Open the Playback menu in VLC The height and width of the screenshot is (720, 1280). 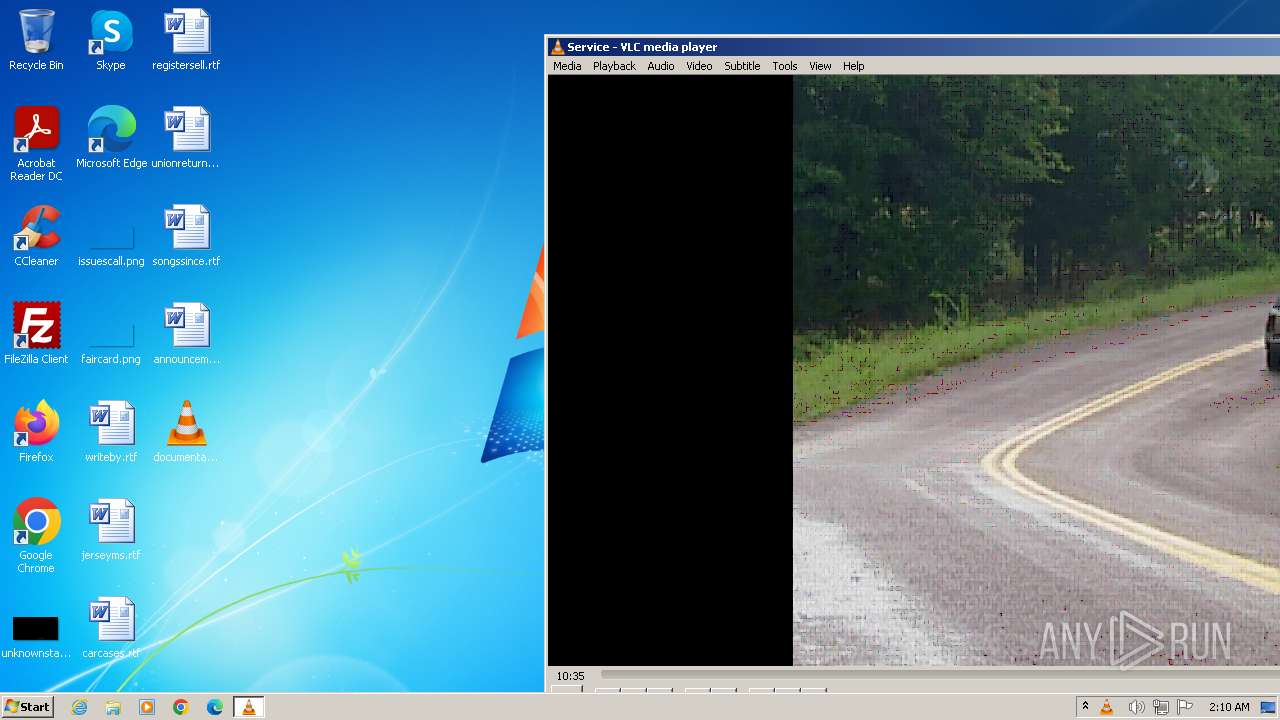[x=614, y=66]
